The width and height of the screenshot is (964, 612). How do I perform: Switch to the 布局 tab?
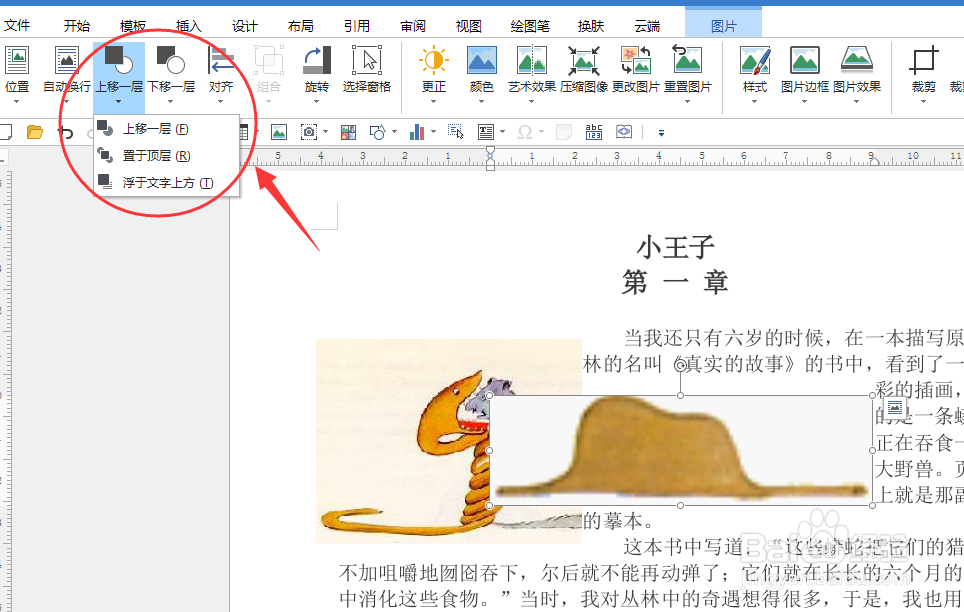point(301,26)
